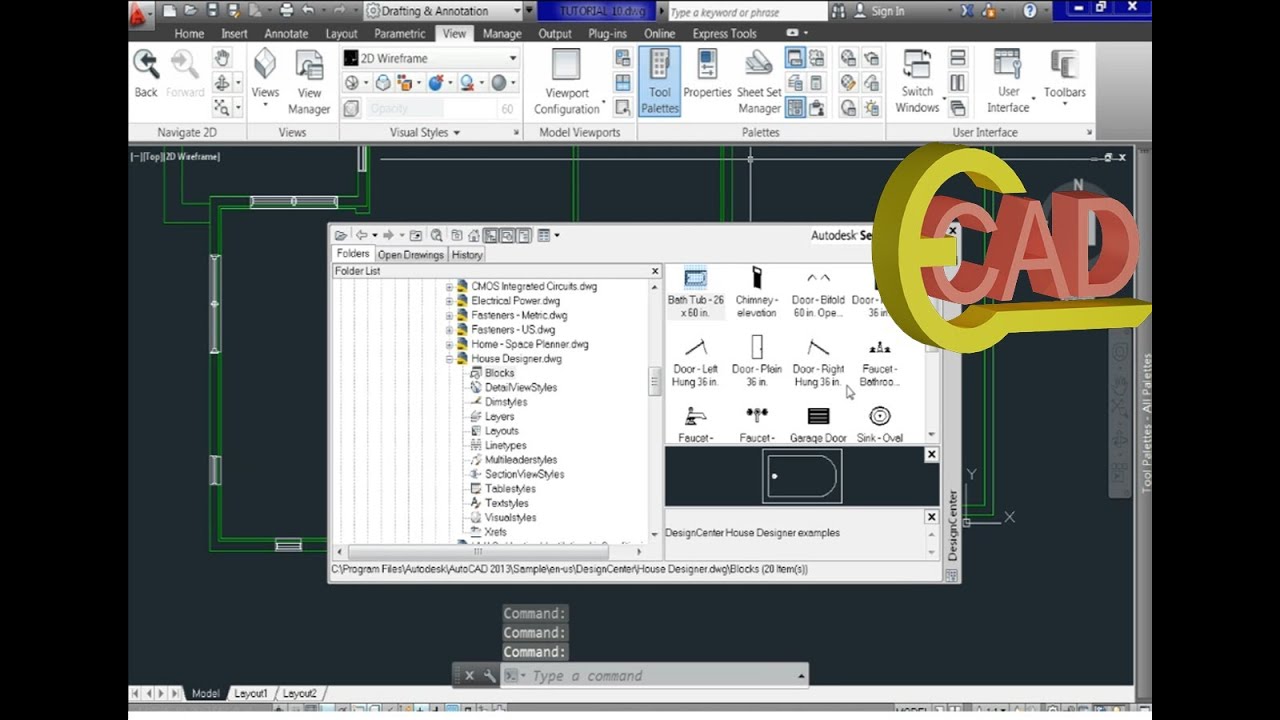1280x720 pixels.
Task: Toggle the DesignCenter Tree View button
Action: pos(491,236)
